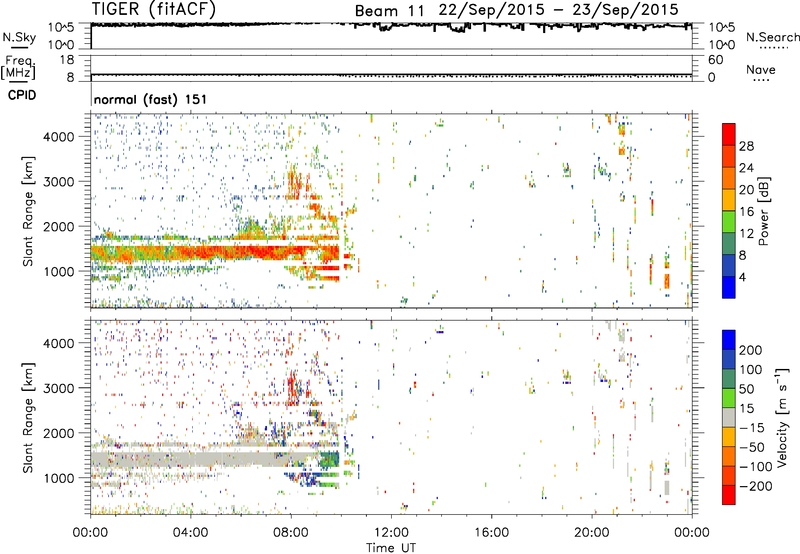Click the red bottom segment of Velocity bar

pyautogui.click(x=729, y=495)
